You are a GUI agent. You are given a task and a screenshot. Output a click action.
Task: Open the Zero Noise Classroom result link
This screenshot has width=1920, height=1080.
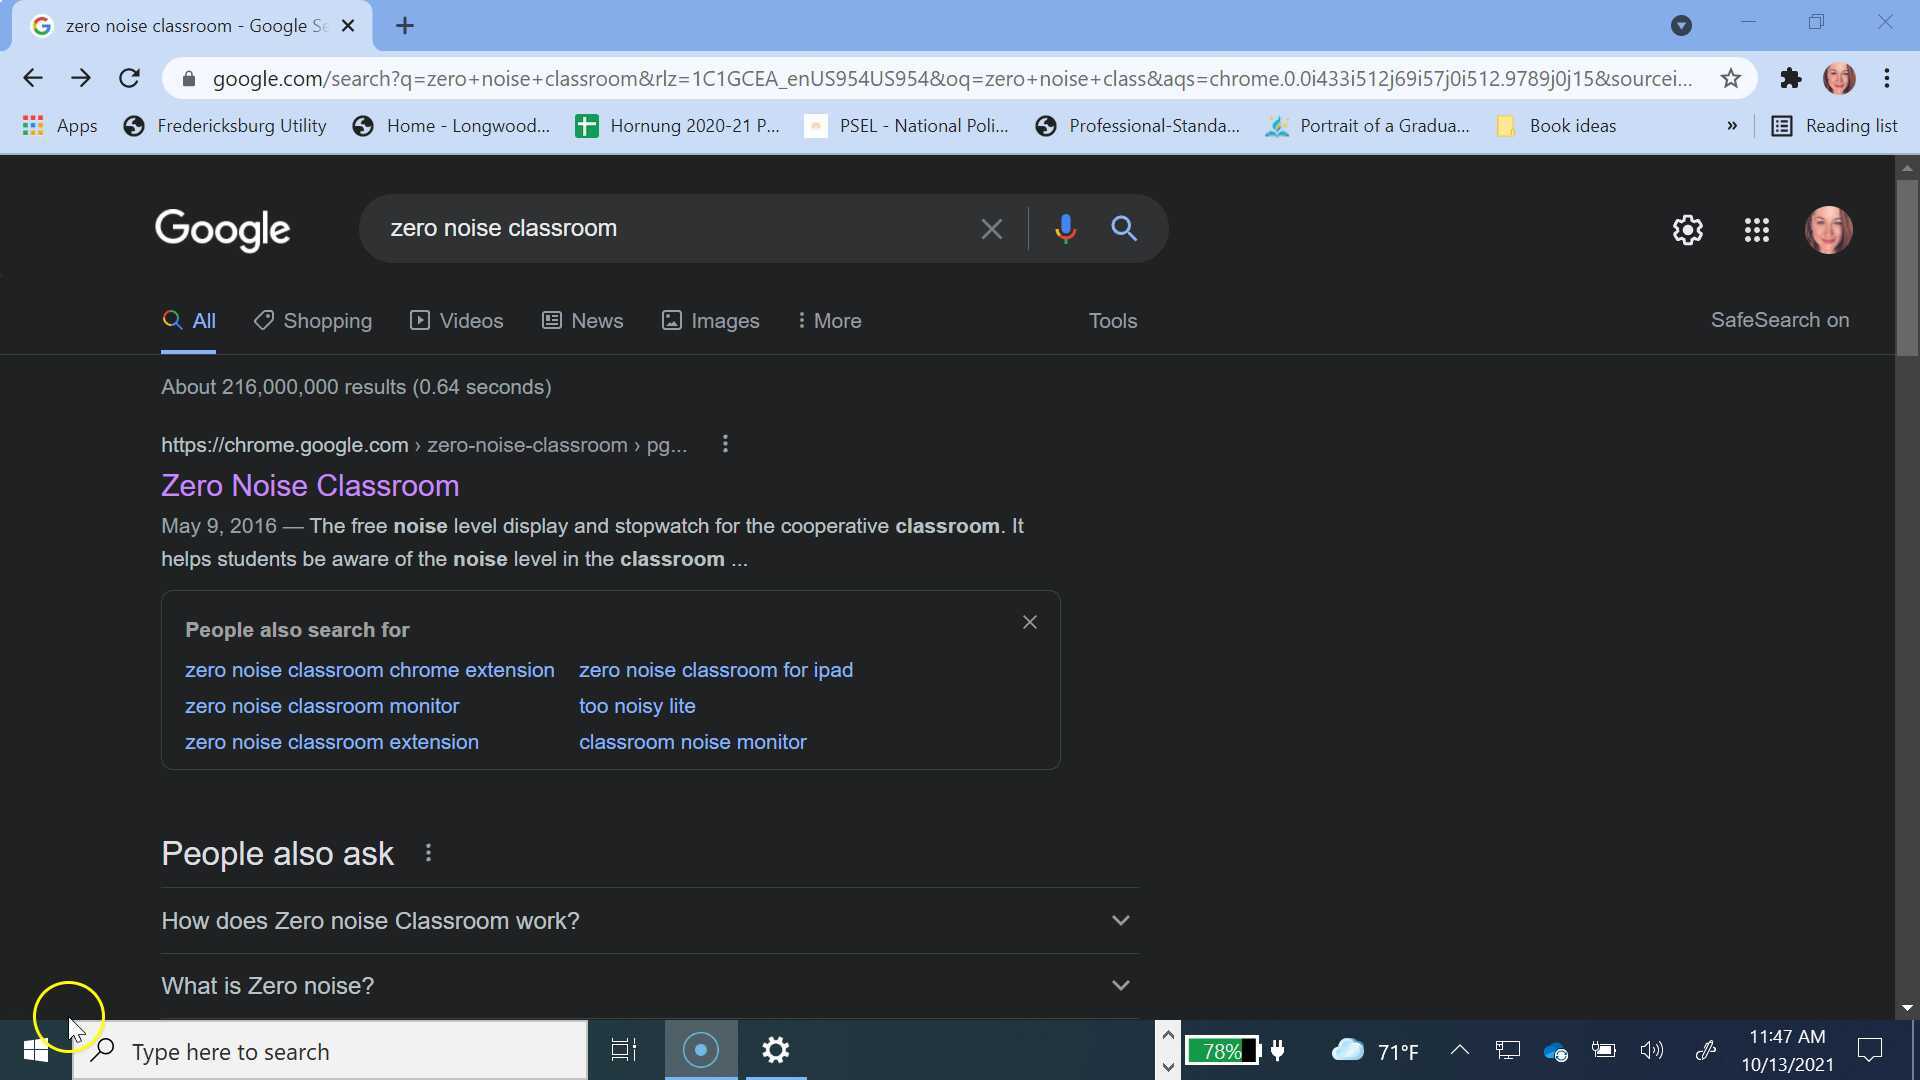(x=310, y=486)
